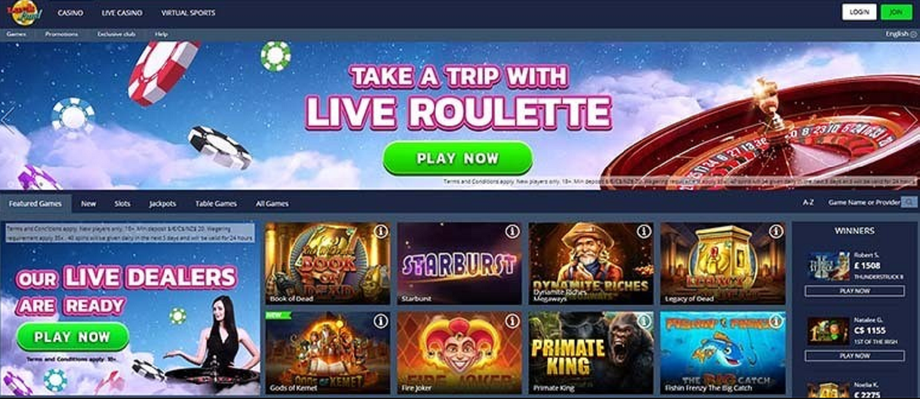
Task: Switch to the Jackpots tab
Action: click(163, 204)
